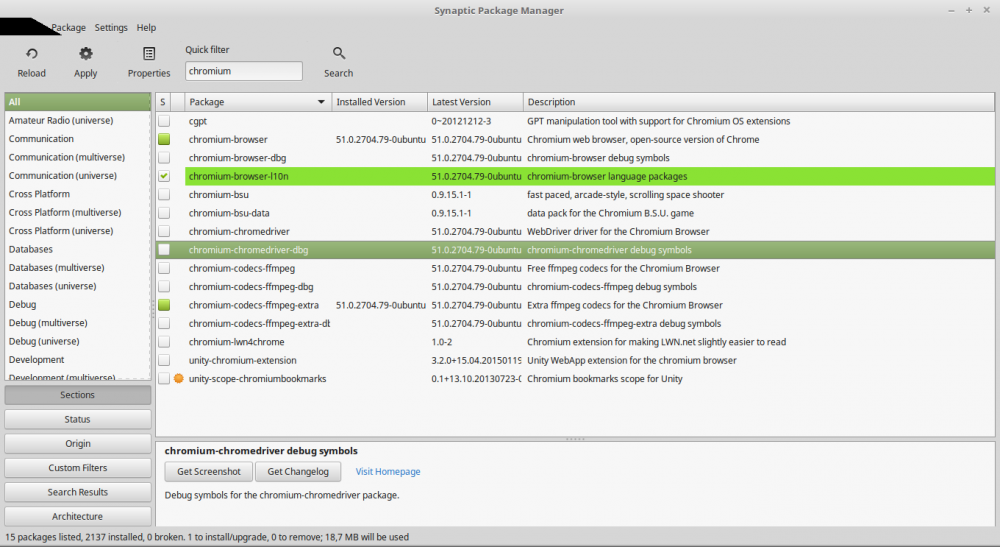Select the chromium-bsu package name
Screen dimensions: 1000x547
click(219, 195)
